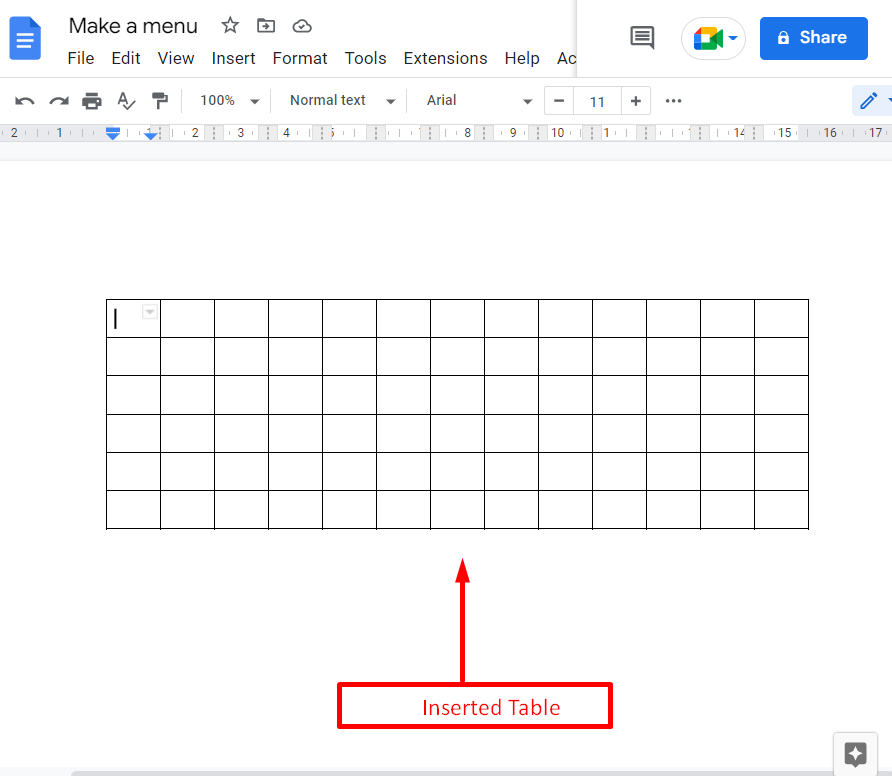This screenshot has width=892, height=776.
Task: Open the Format menu
Action: pyautogui.click(x=300, y=58)
